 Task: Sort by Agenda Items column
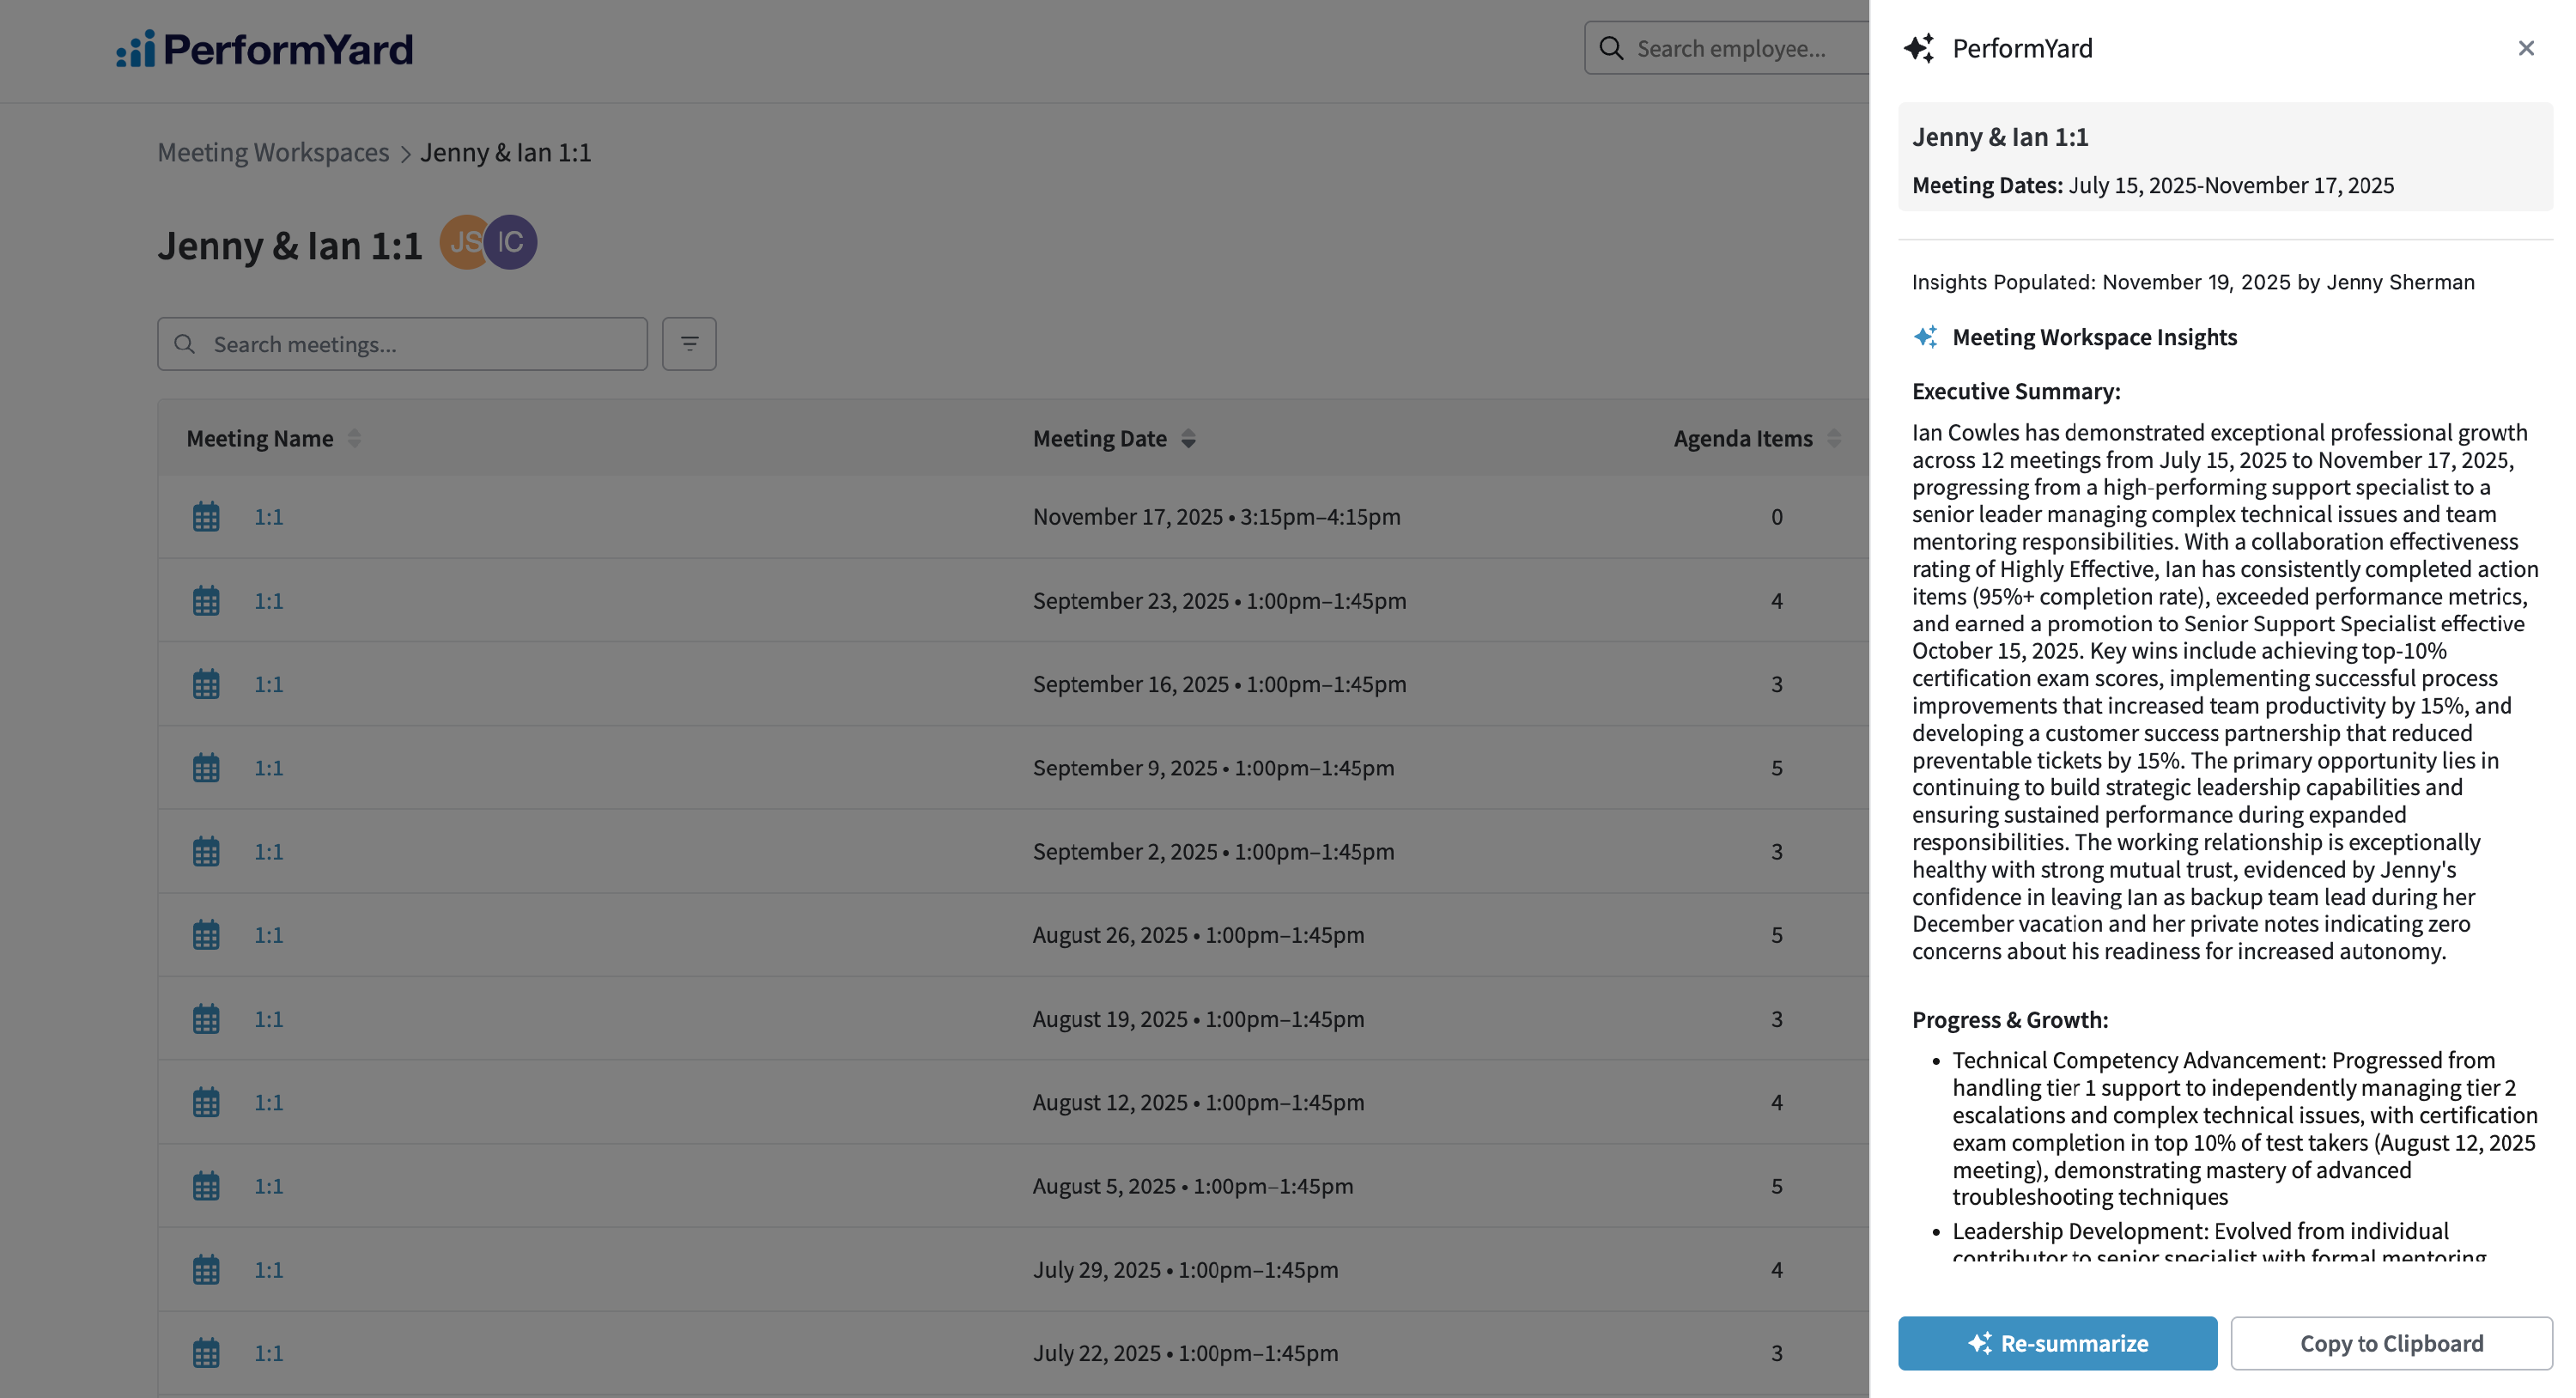coord(1833,438)
